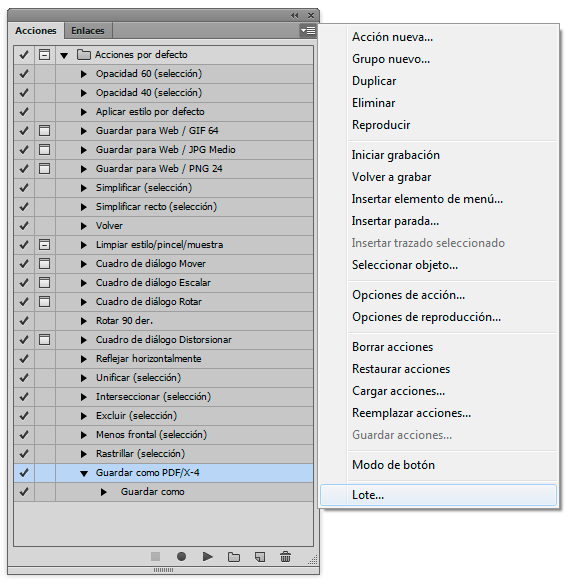Expand the Rastrillar (selección) action
Screen dimensions: 570x588
(x=84, y=454)
